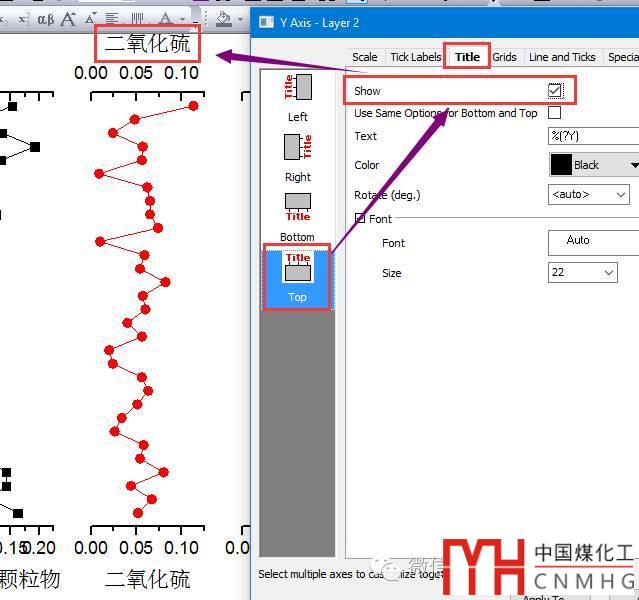Open the font Size dropdown
Image resolution: width=639 pixels, height=600 pixels.
pos(583,272)
